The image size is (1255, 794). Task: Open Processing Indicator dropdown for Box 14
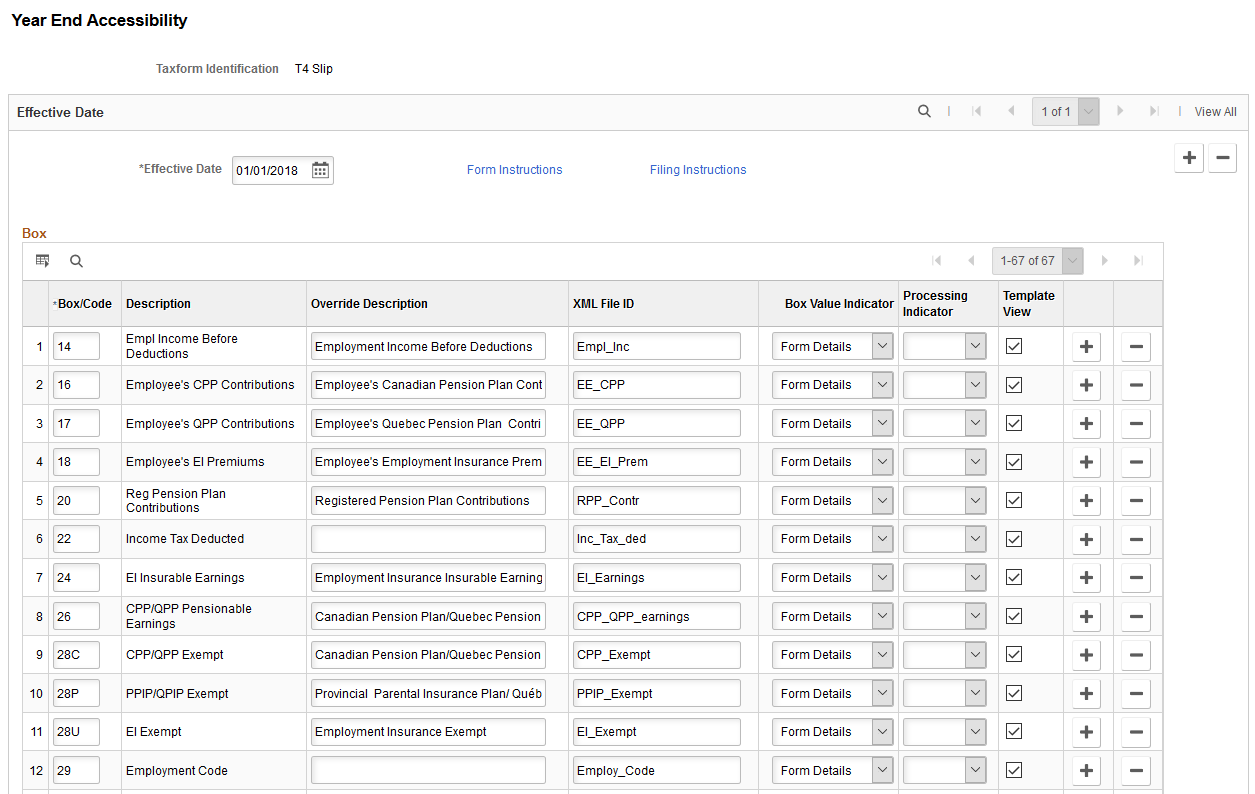(x=945, y=347)
